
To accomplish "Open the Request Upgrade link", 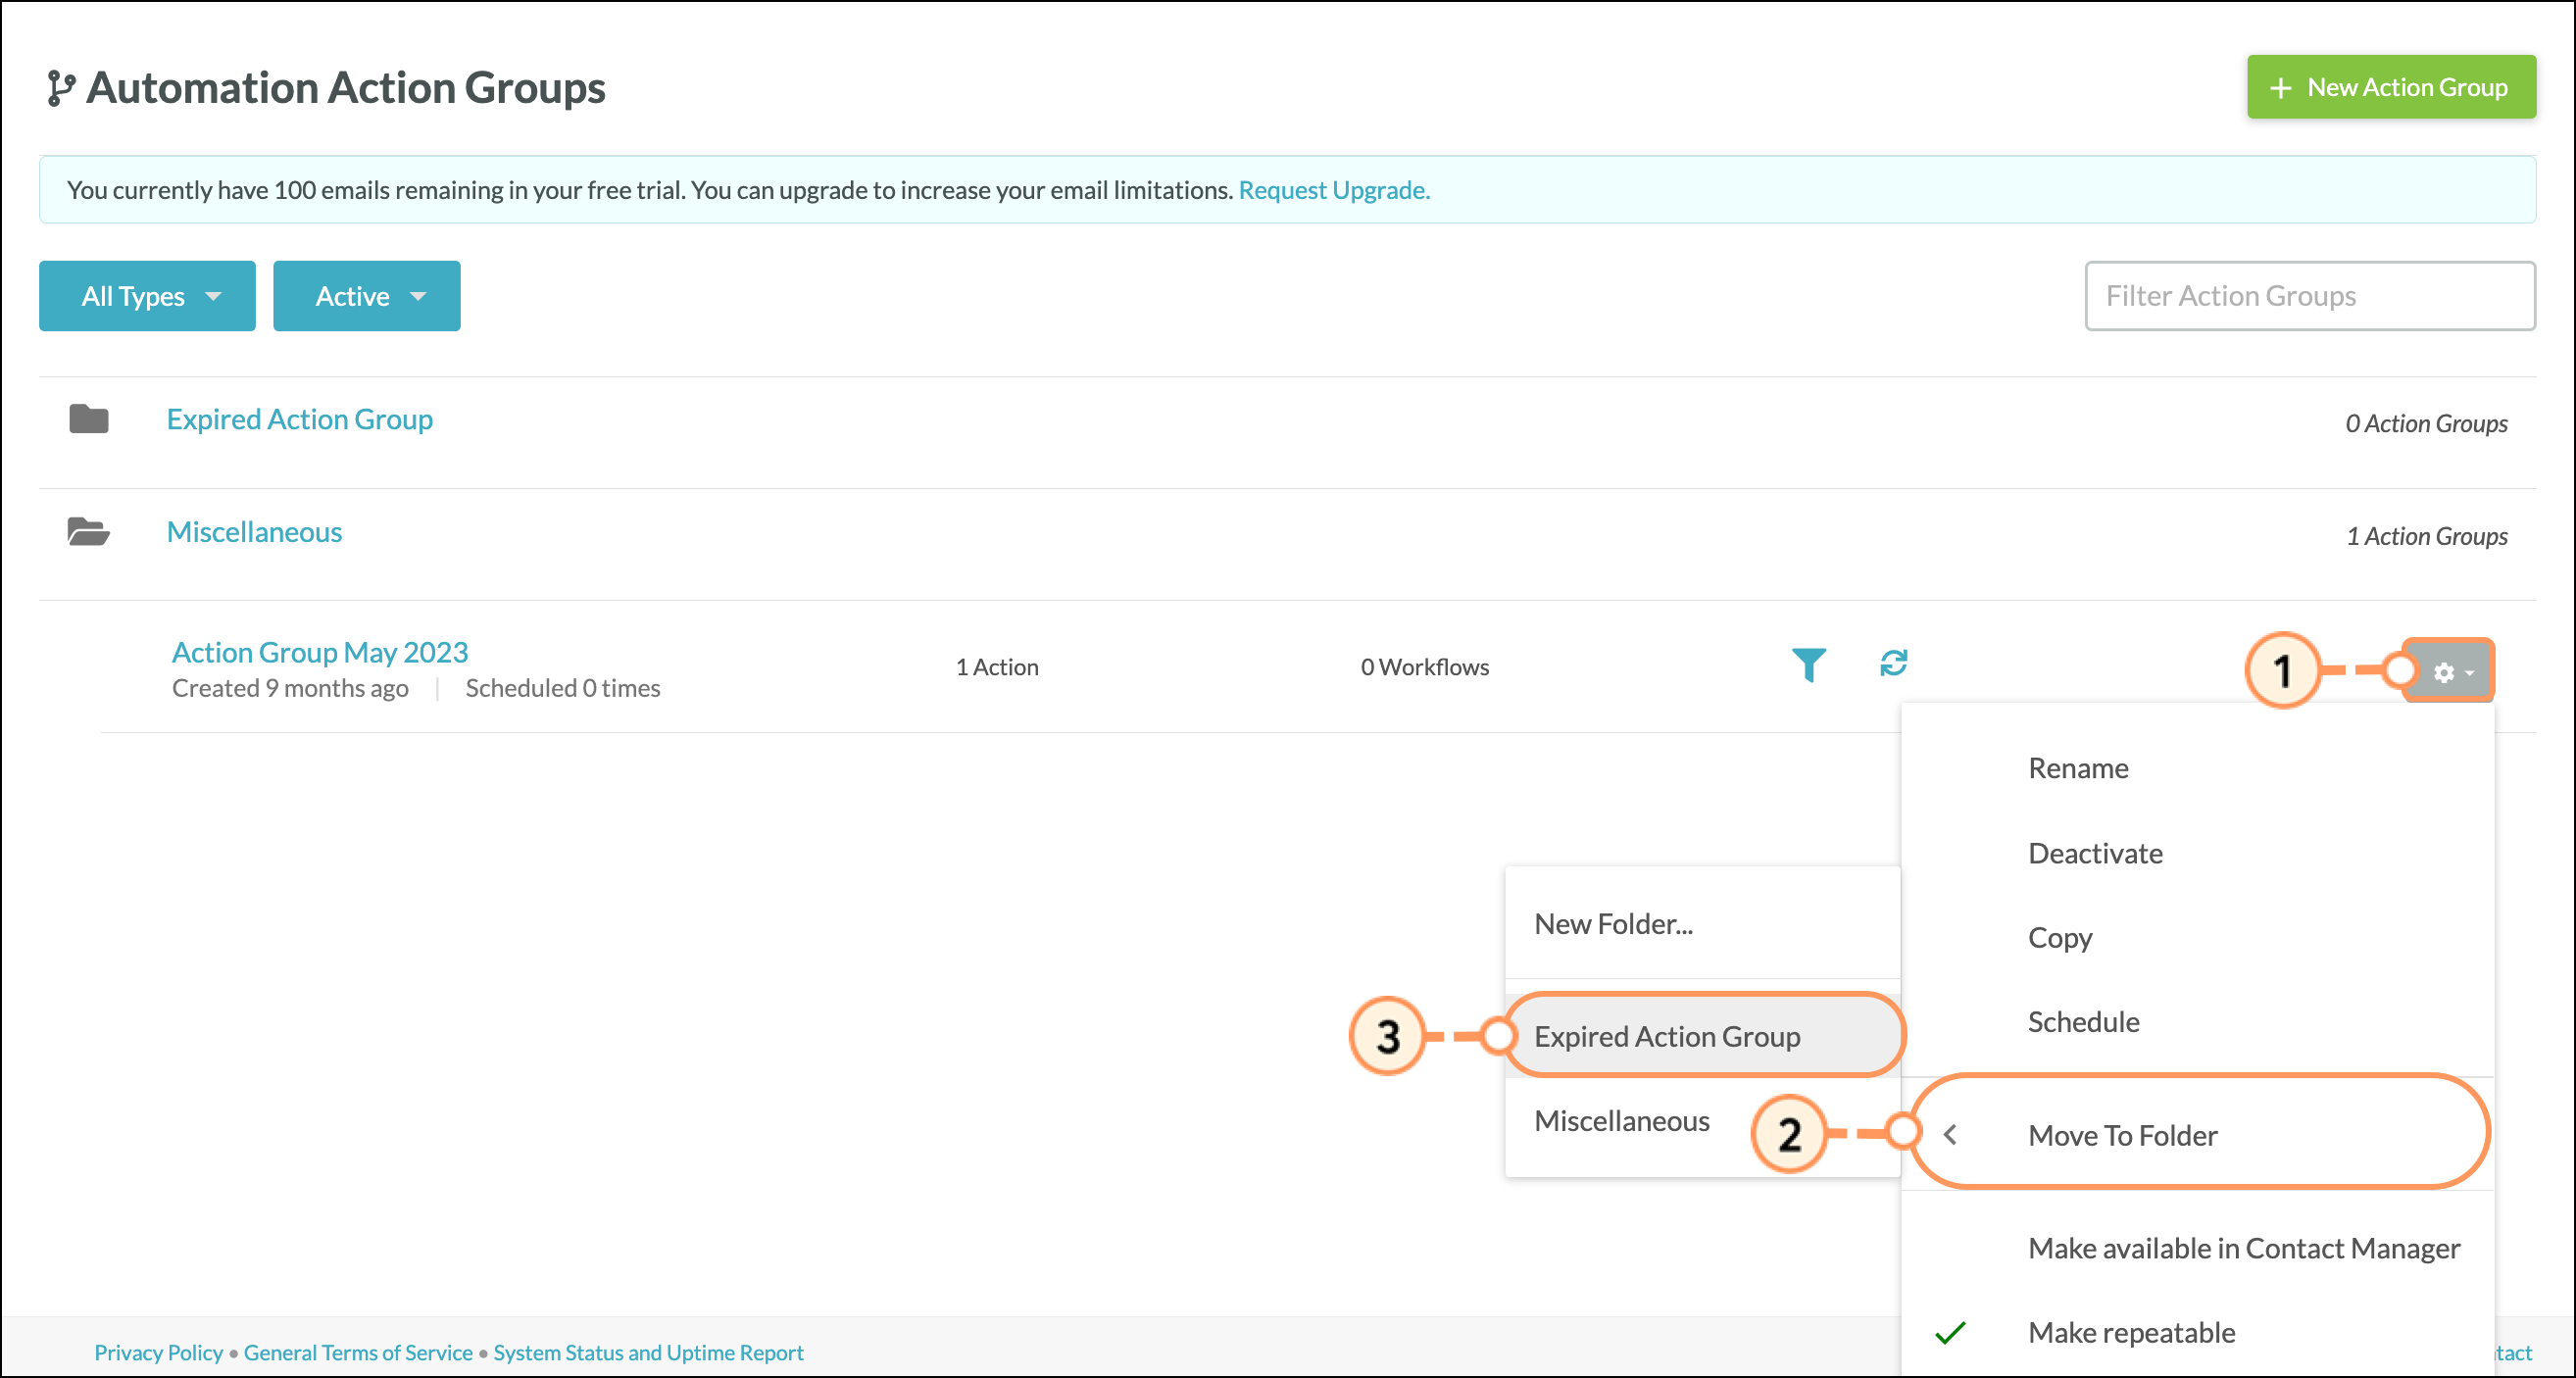I will pos(1334,190).
